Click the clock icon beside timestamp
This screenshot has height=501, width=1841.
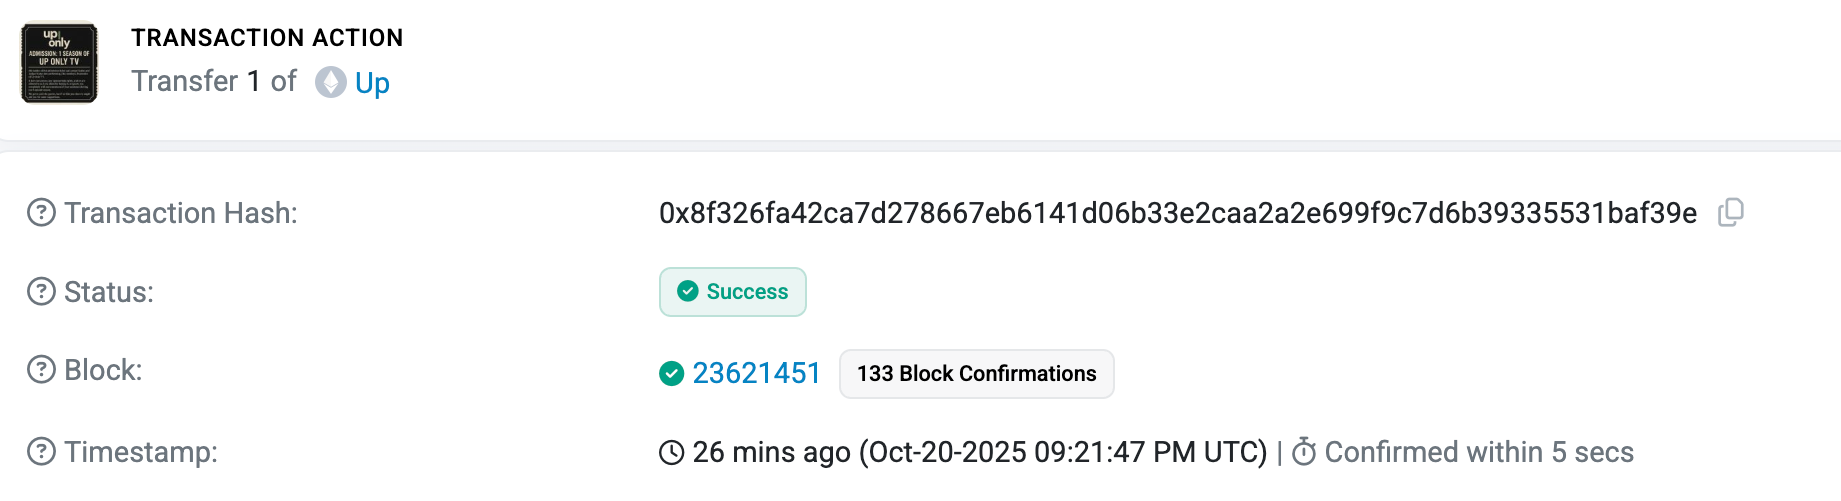pos(672,453)
